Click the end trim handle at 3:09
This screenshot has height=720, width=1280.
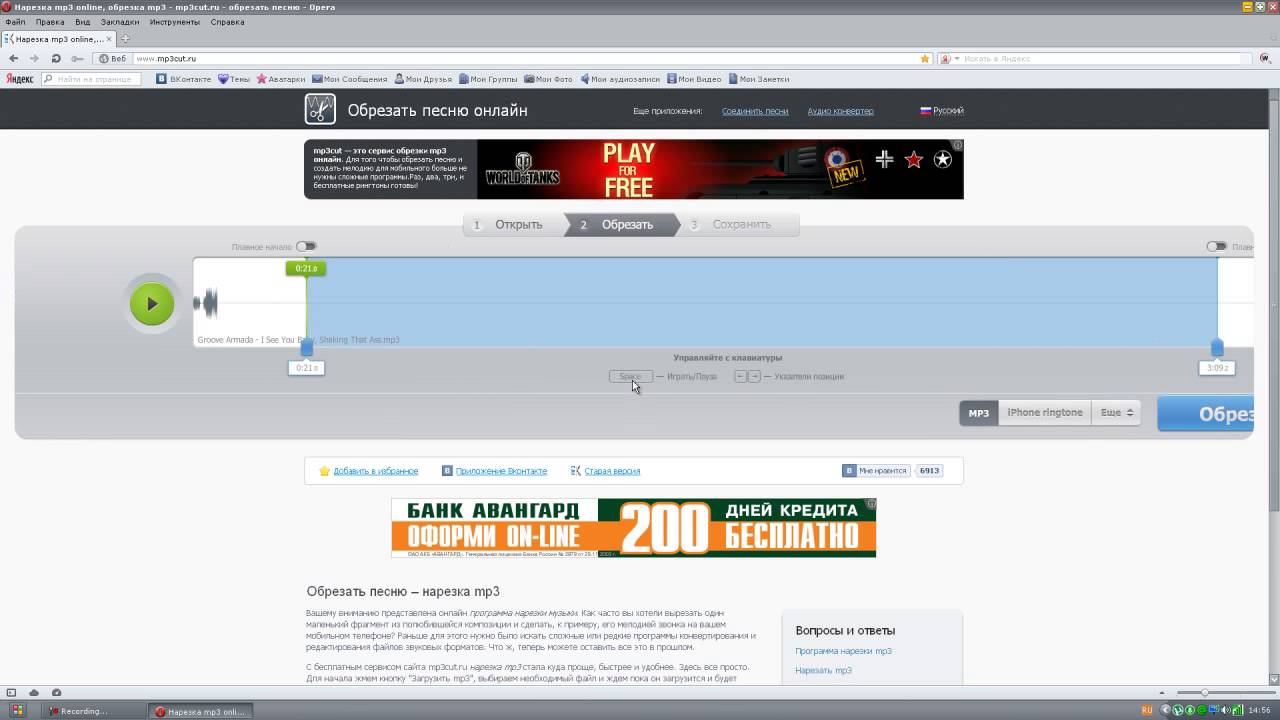[1217, 348]
